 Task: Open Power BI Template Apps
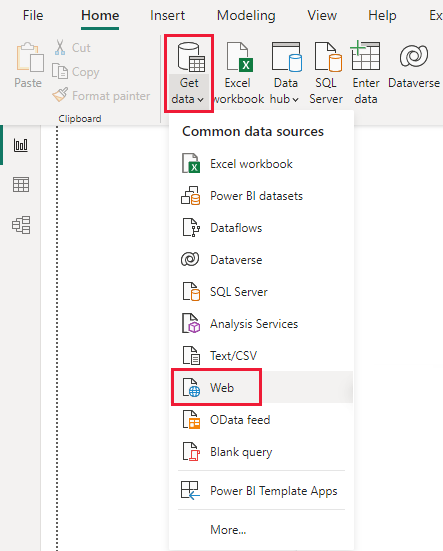coord(261,491)
